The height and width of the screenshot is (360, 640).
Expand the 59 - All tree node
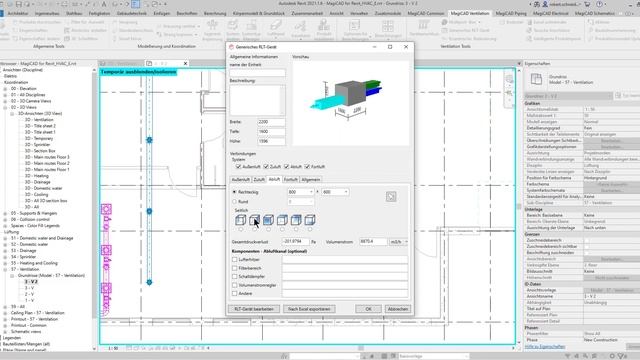point(5,307)
